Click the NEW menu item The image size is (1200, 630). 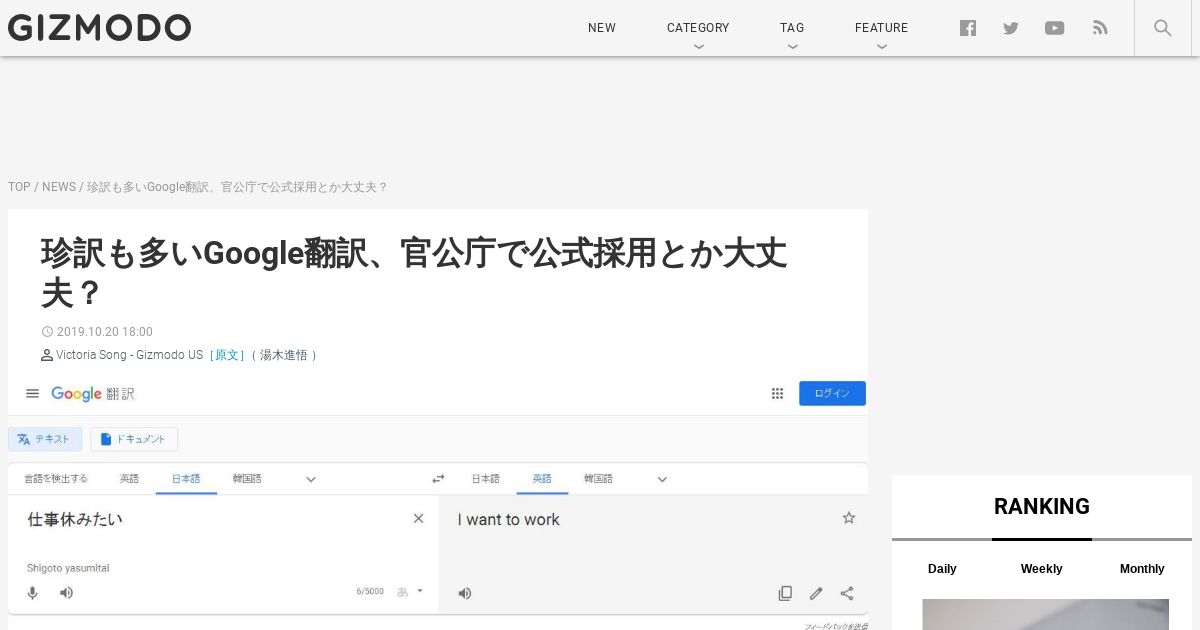(x=602, y=28)
